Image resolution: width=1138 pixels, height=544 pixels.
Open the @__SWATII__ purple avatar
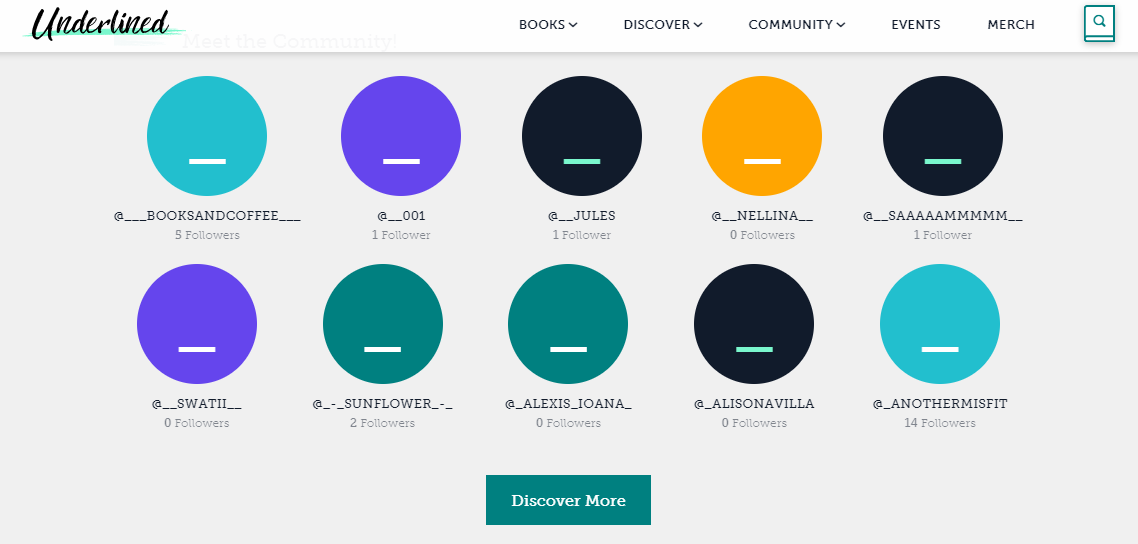tap(197, 323)
